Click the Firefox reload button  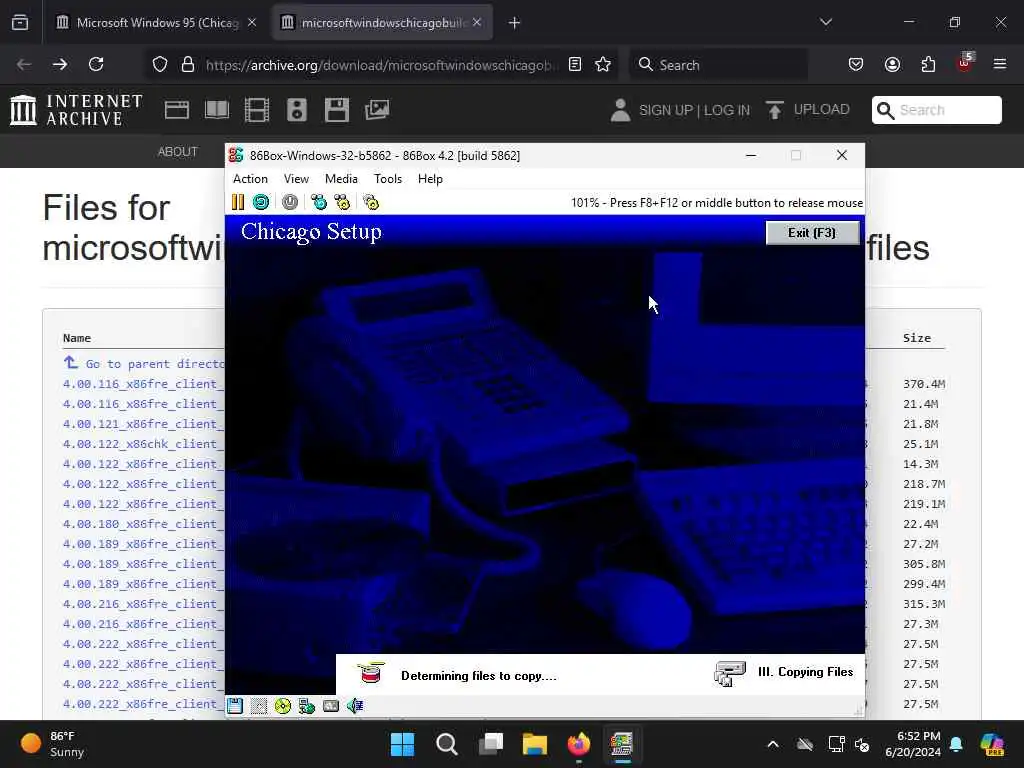click(96, 64)
